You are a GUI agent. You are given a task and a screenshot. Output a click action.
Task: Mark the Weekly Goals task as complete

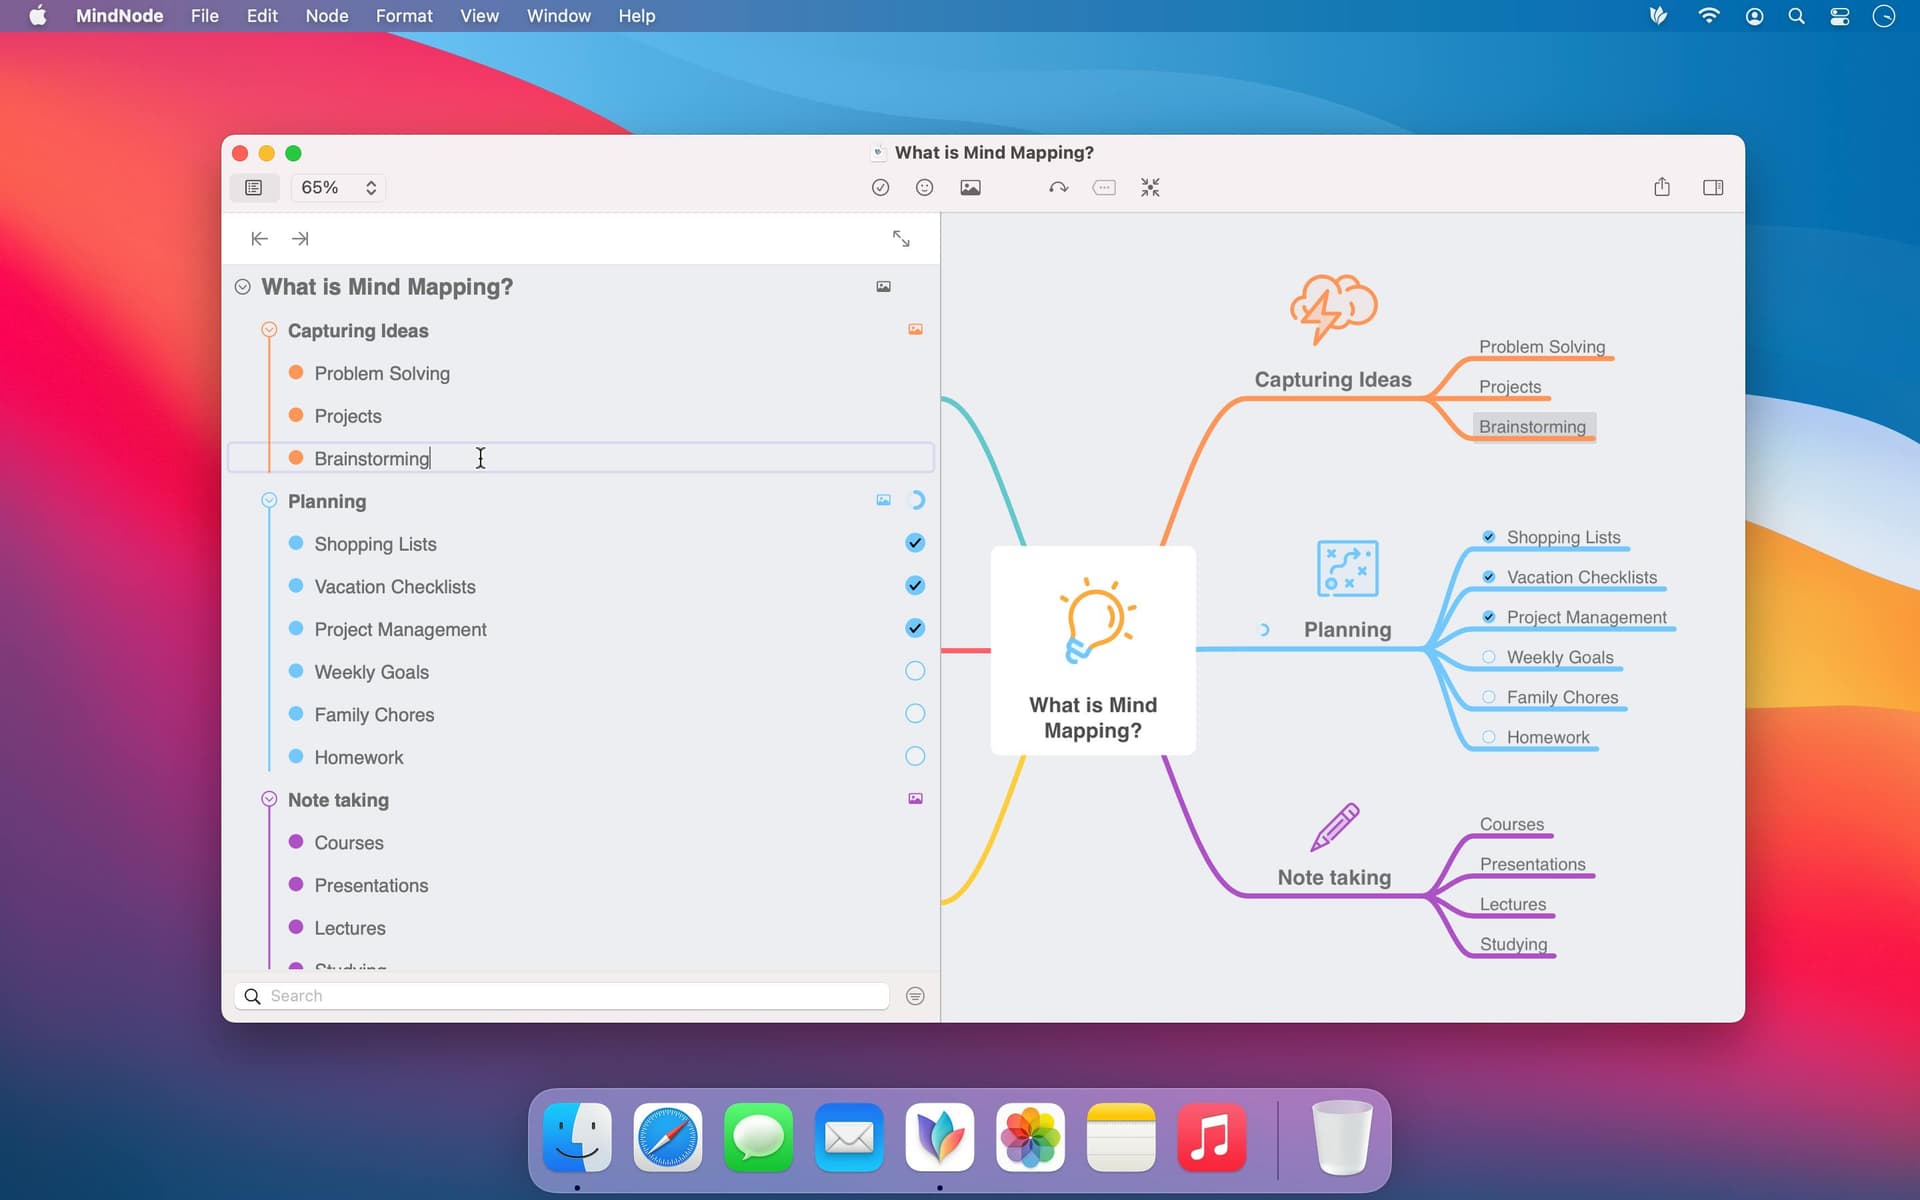(914, 671)
